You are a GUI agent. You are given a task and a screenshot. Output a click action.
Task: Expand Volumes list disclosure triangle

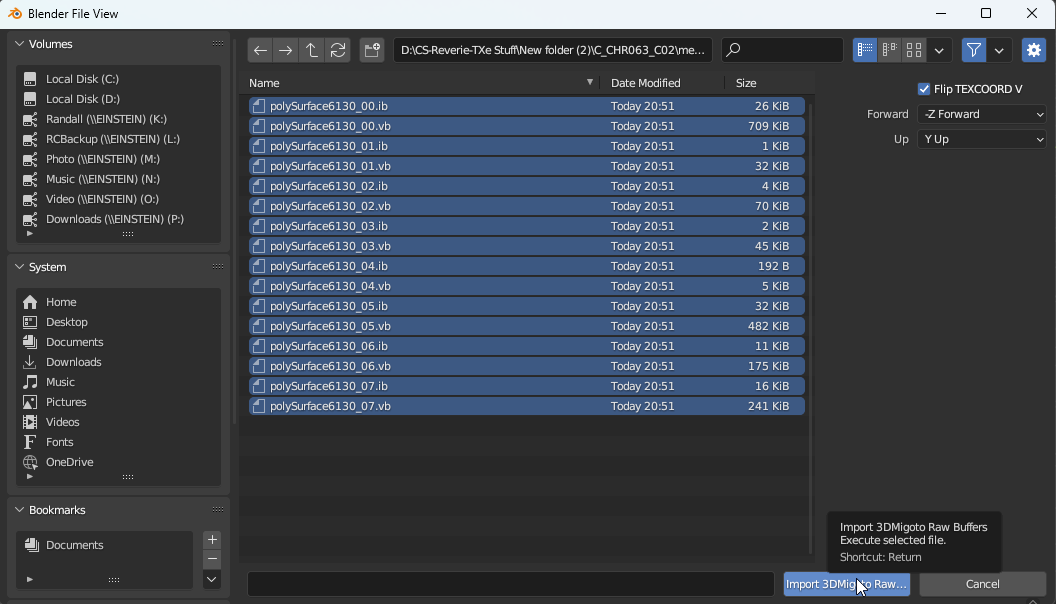coord(29,234)
